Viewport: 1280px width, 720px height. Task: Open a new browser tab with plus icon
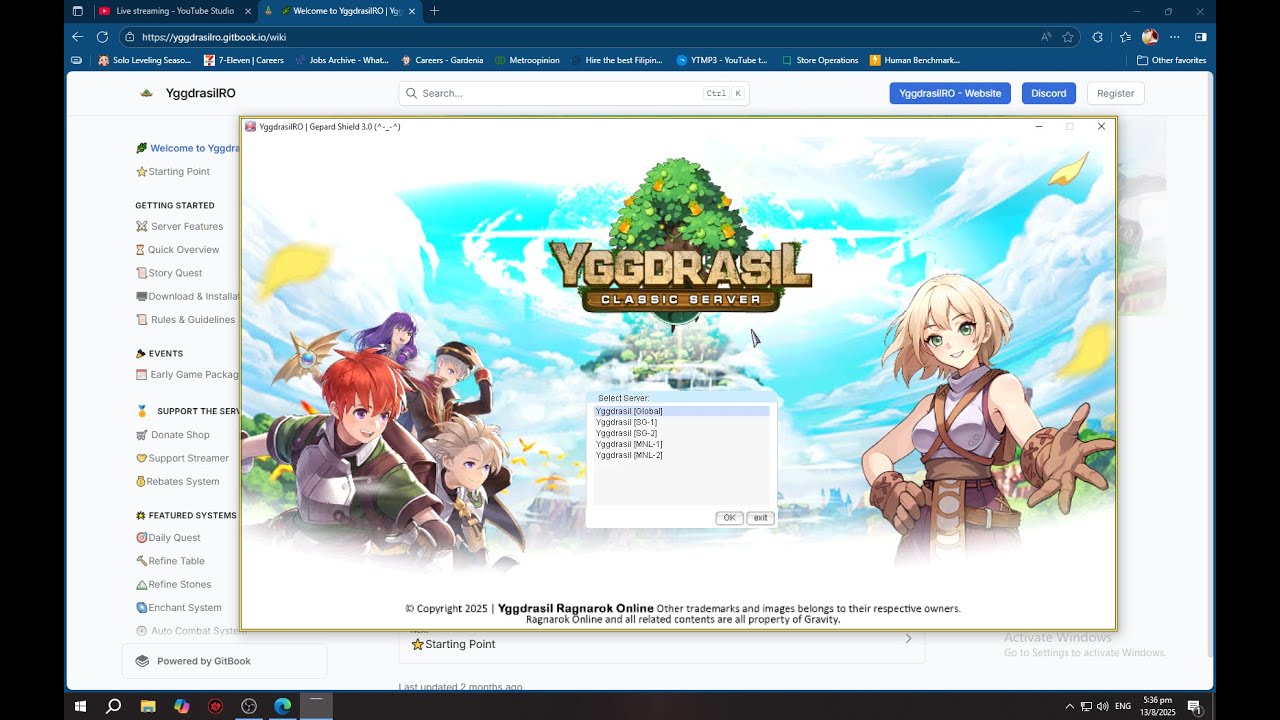(434, 11)
